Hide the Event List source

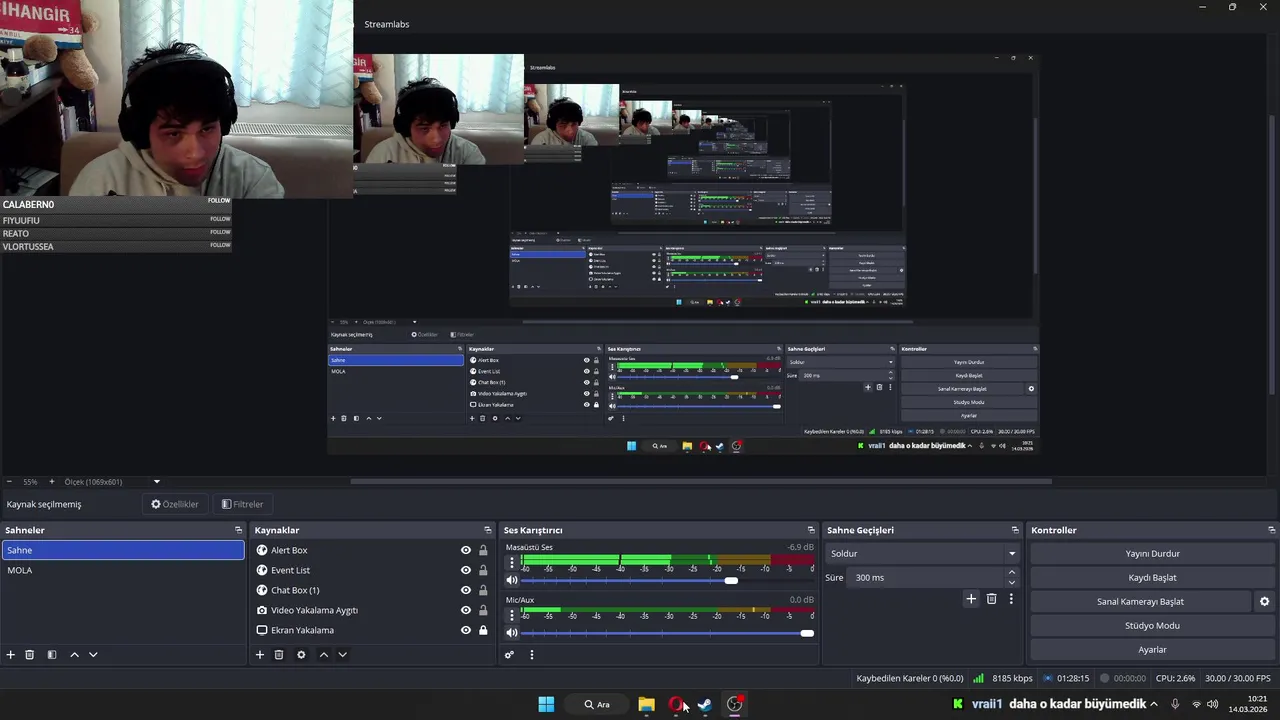(x=466, y=570)
